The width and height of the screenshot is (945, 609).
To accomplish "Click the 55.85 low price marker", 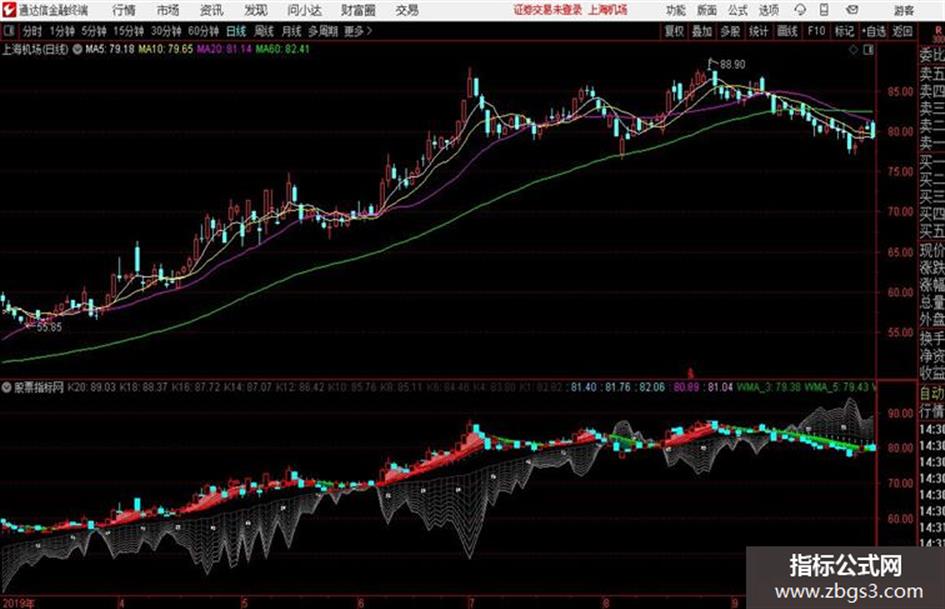I will [x=49, y=327].
